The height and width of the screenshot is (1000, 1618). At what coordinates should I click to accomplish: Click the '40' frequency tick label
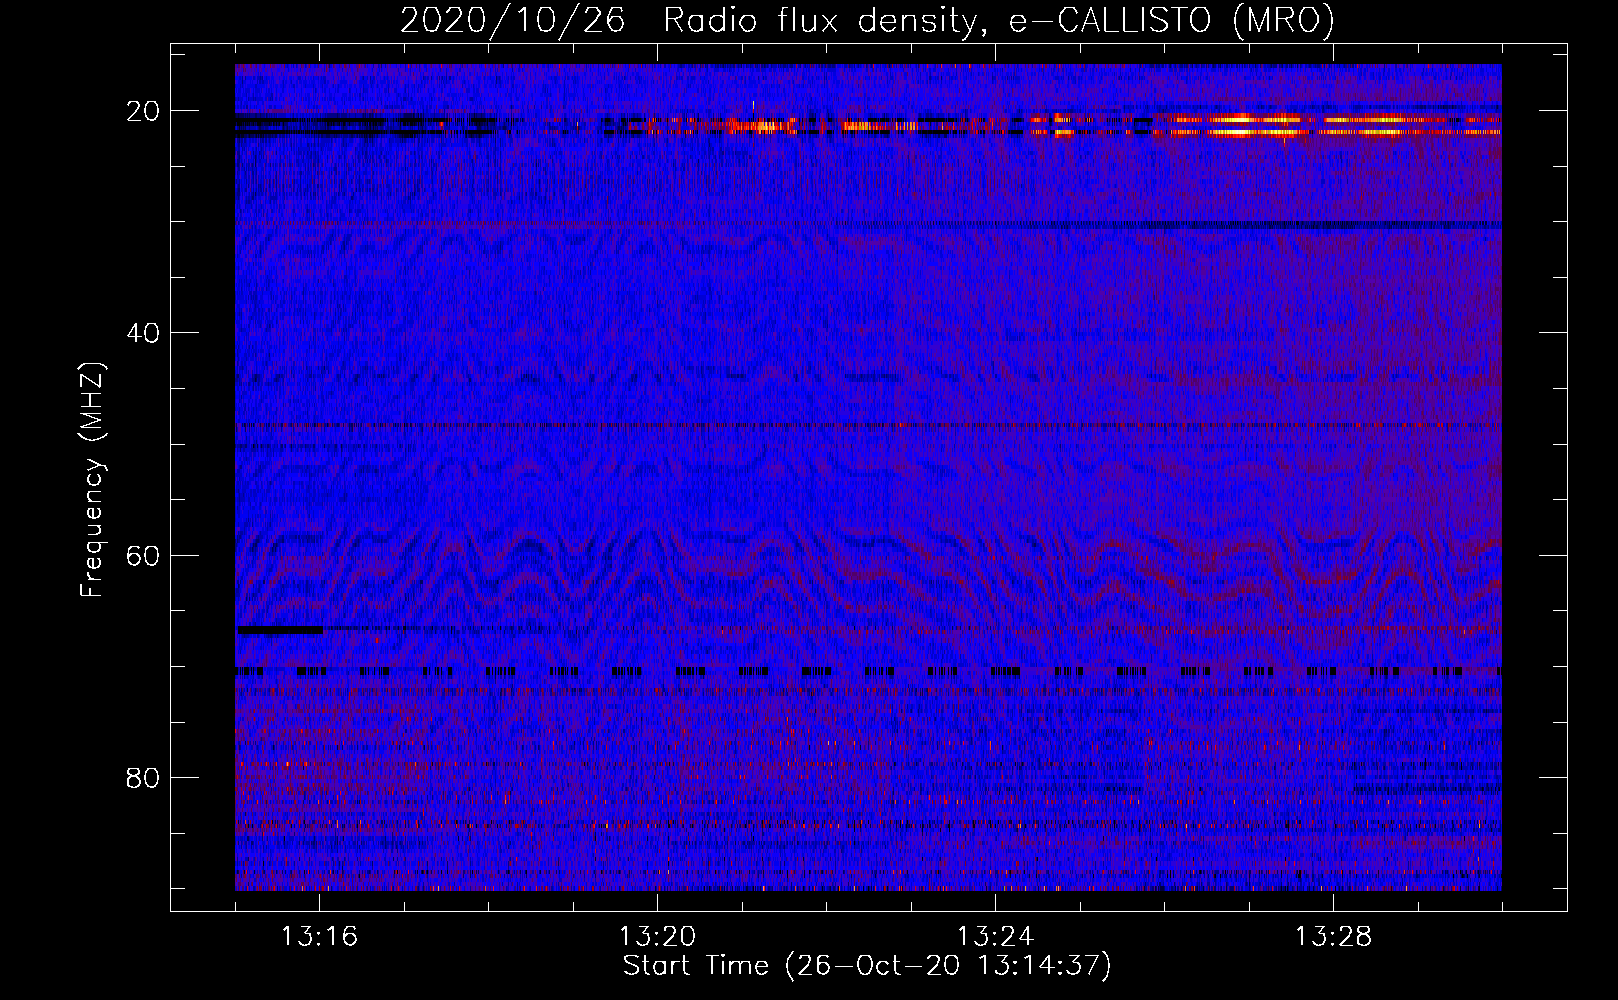(x=142, y=332)
